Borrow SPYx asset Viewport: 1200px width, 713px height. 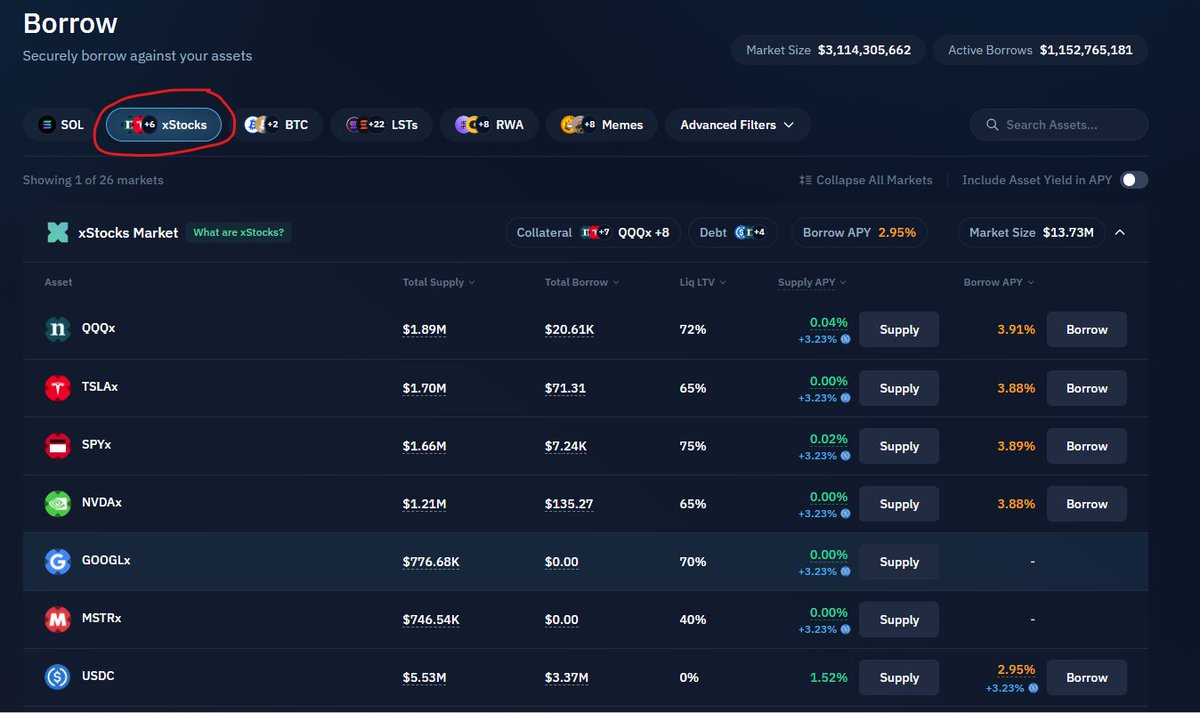(1086, 446)
